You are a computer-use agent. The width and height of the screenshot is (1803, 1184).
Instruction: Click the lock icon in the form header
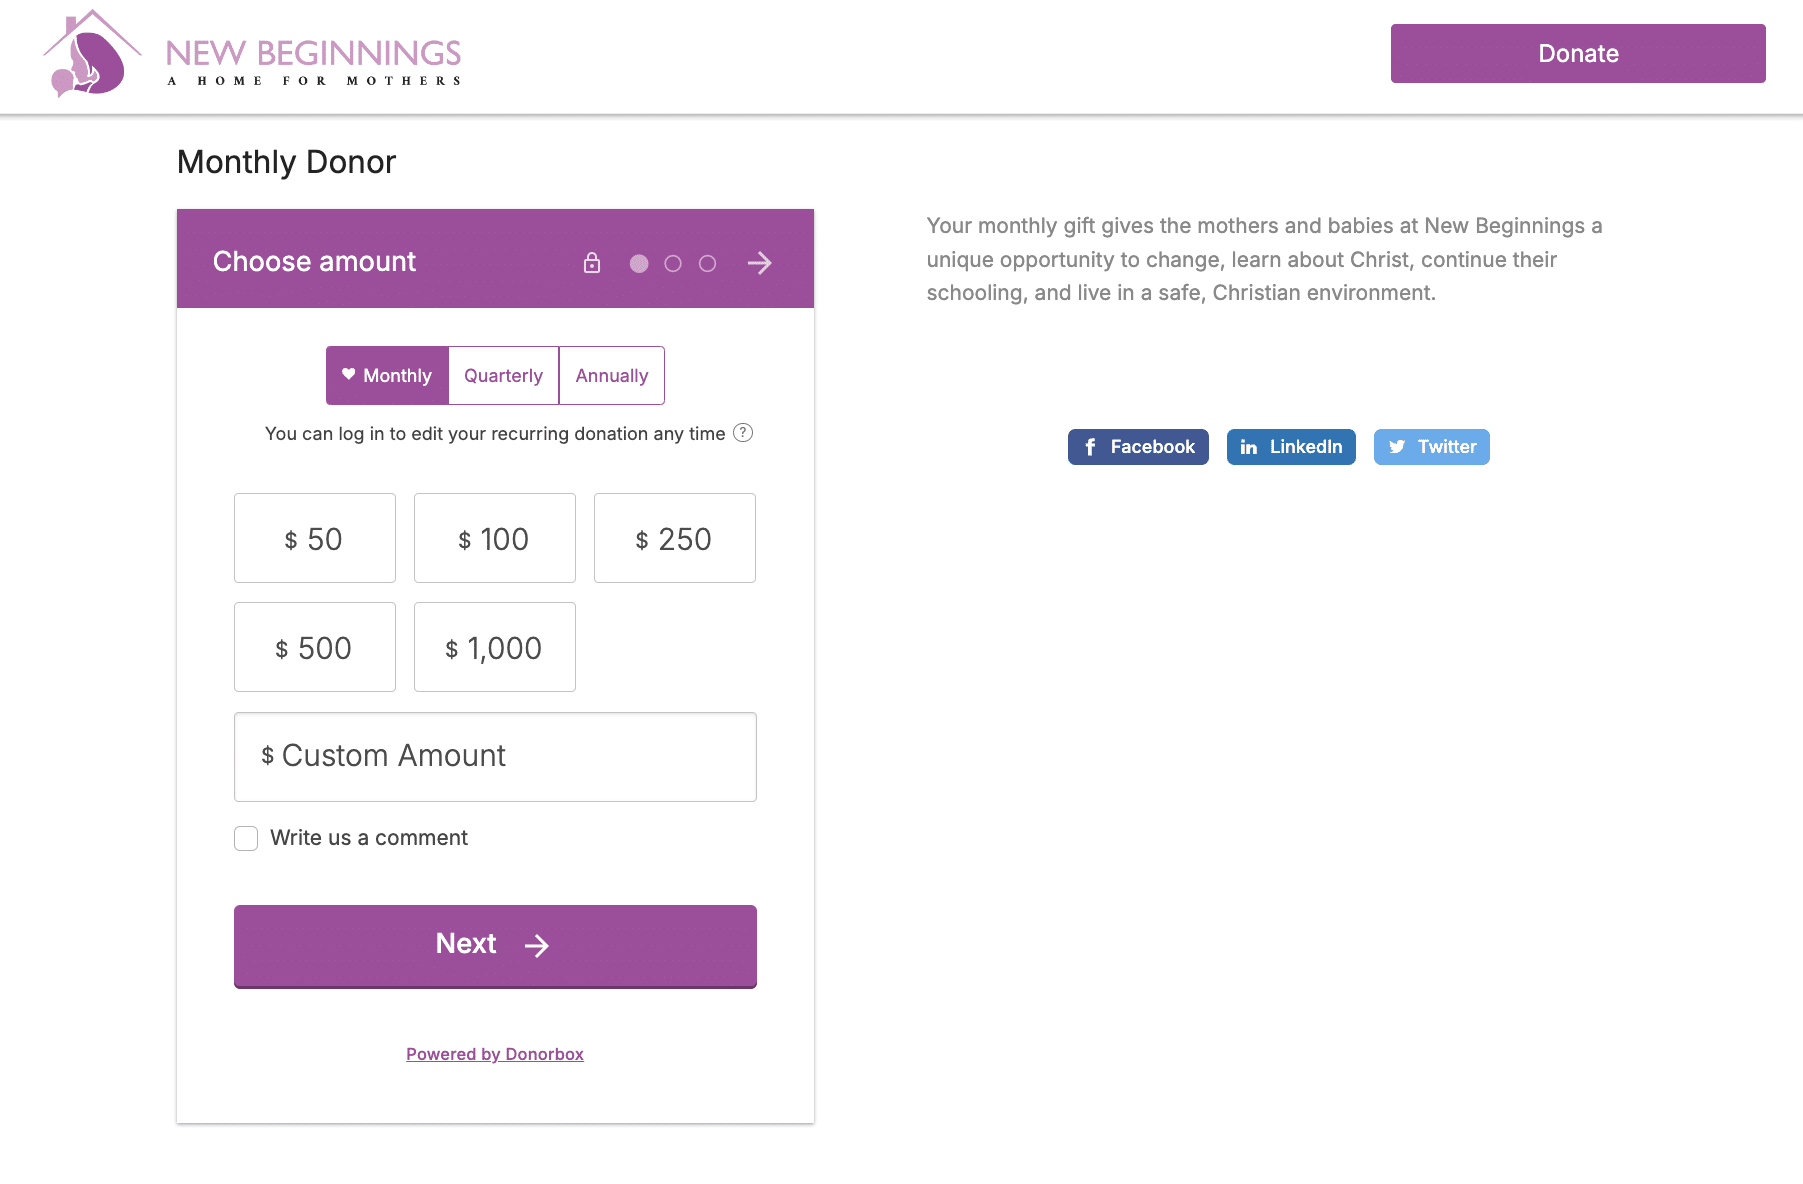pyautogui.click(x=592, y=263)
